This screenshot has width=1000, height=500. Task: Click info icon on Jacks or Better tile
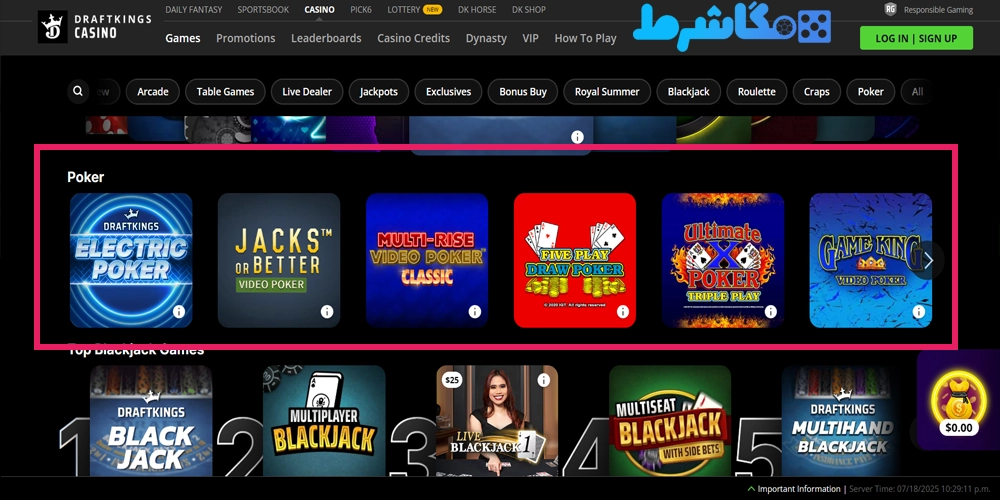point(327,312)
